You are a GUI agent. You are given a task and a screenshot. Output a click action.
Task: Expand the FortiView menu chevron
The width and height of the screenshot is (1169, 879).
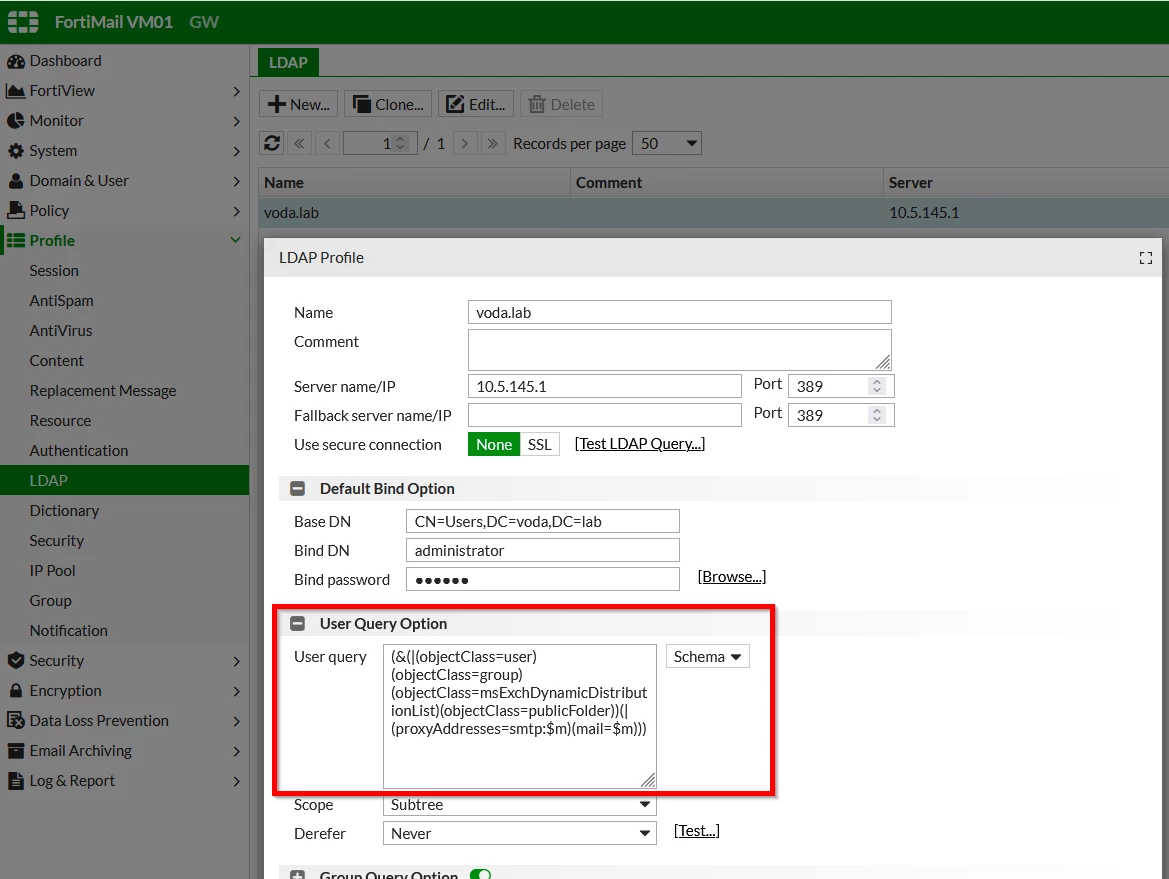(x=236, y=91)
